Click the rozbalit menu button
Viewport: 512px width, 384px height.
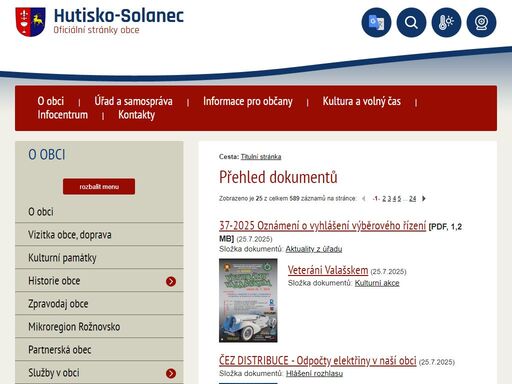click(99, 187)
